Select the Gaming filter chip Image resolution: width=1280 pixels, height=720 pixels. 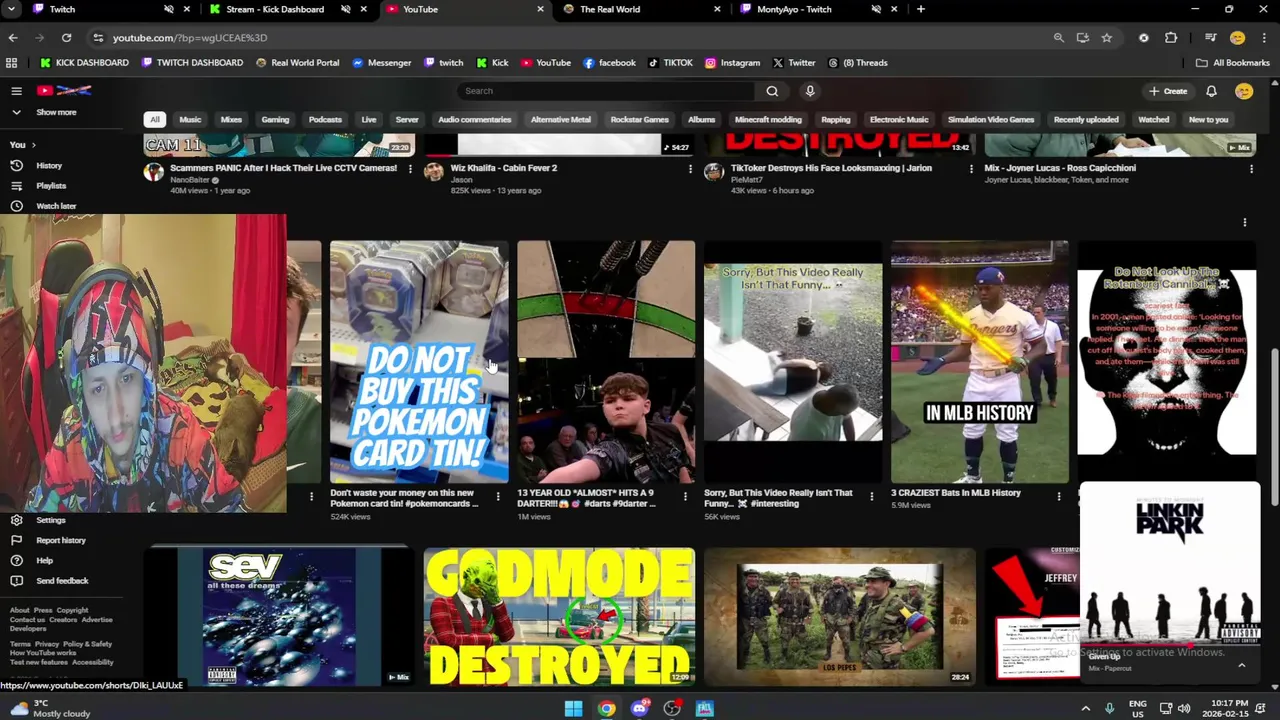click(275, 119)
